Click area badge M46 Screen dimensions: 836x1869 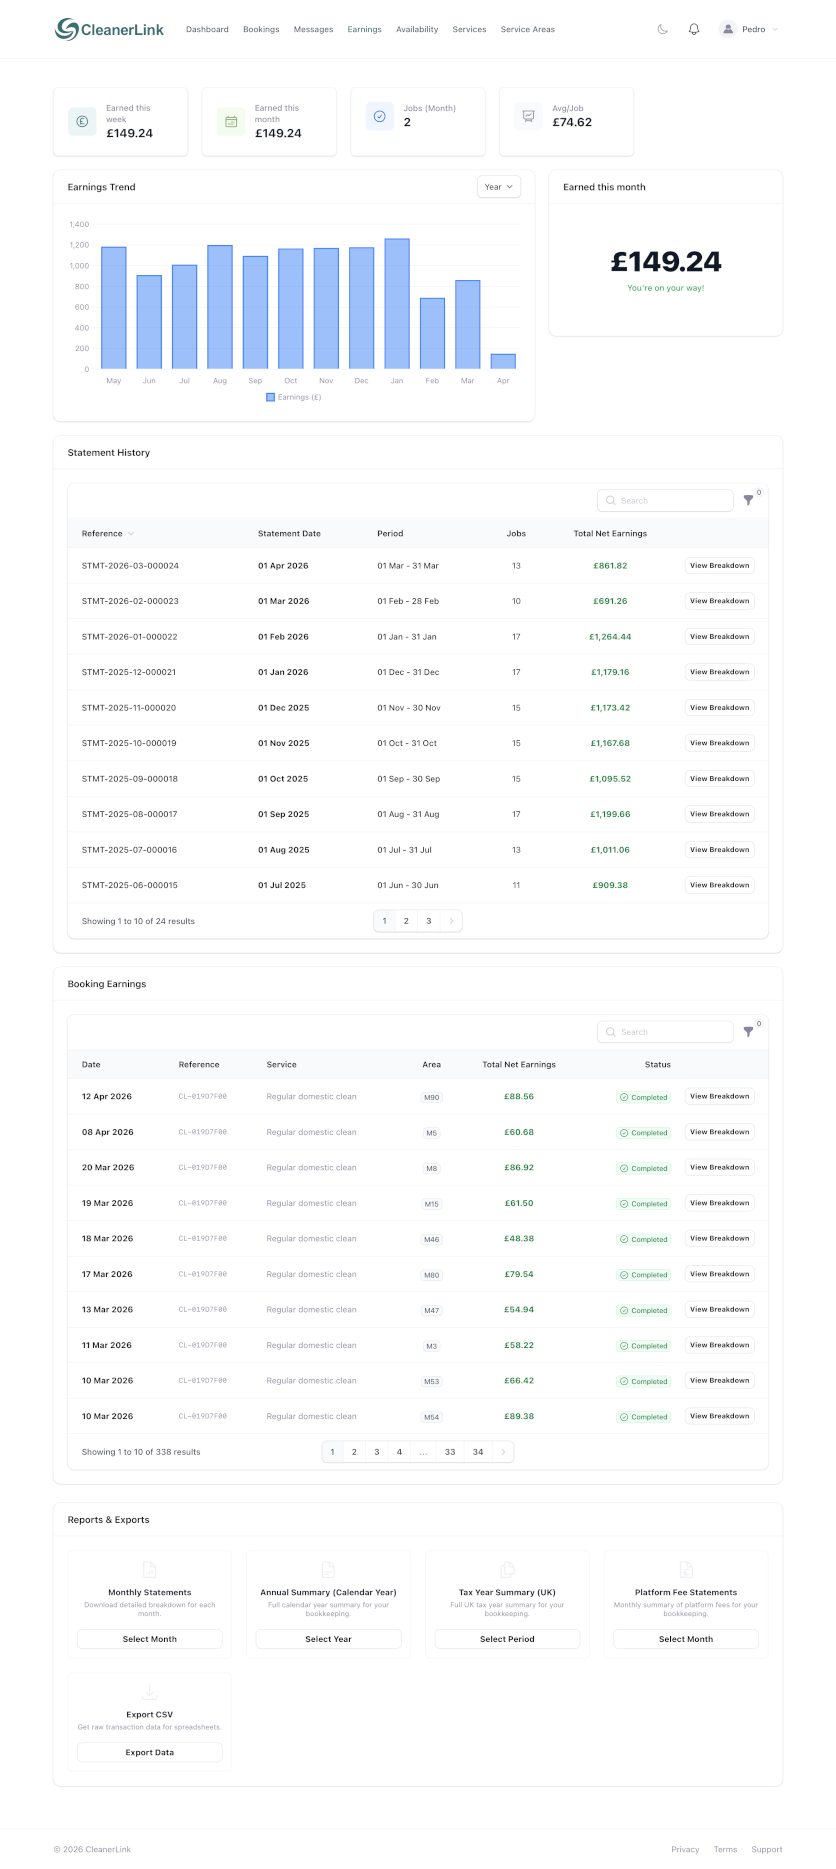coord(432,1239)
